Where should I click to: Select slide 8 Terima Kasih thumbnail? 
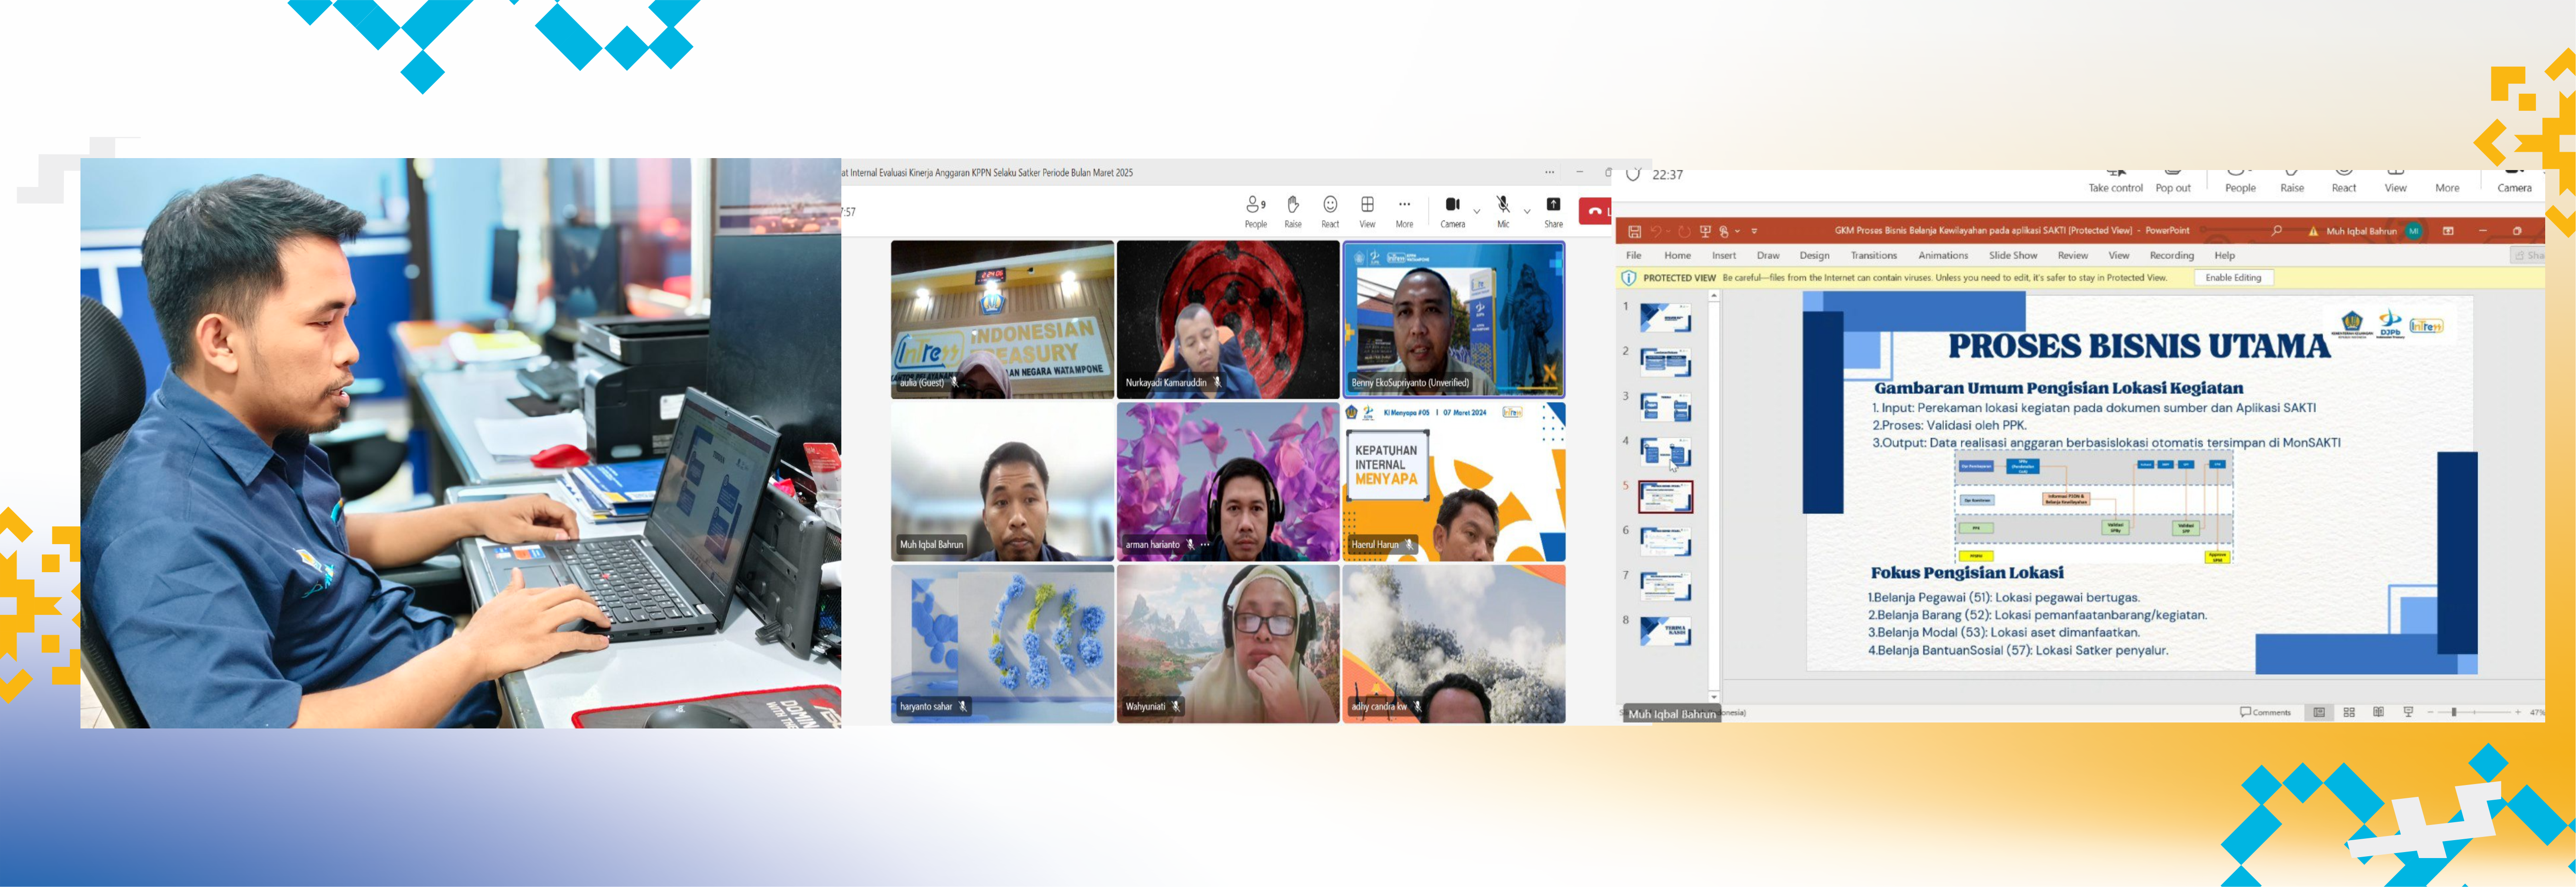click(x=1665, y=632)
